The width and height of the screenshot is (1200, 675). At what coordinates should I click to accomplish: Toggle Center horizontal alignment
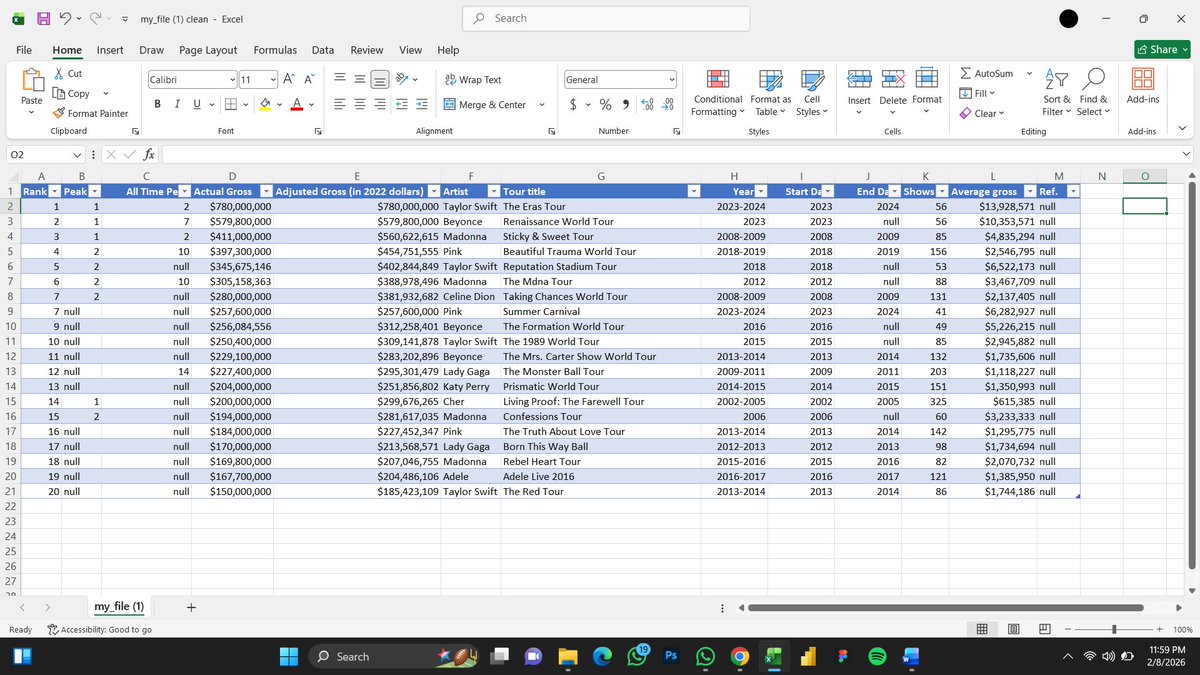point(359,104)
